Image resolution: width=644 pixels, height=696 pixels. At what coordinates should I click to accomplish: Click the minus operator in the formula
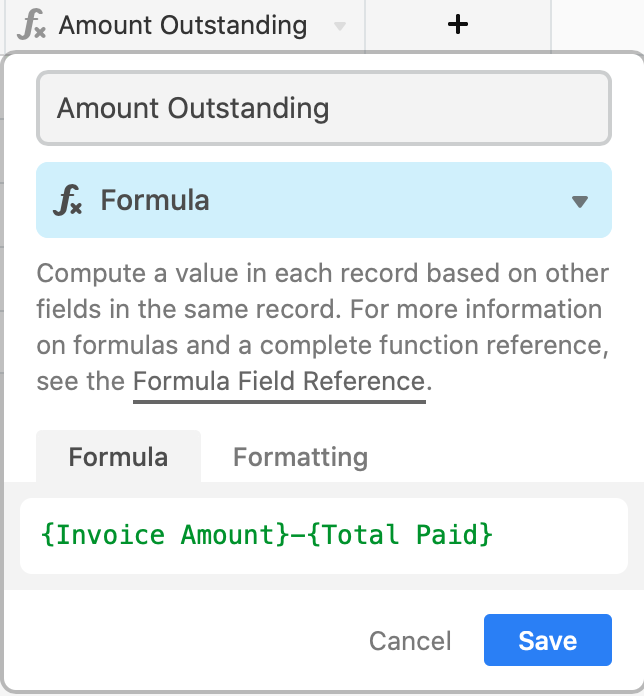point(298,535)
